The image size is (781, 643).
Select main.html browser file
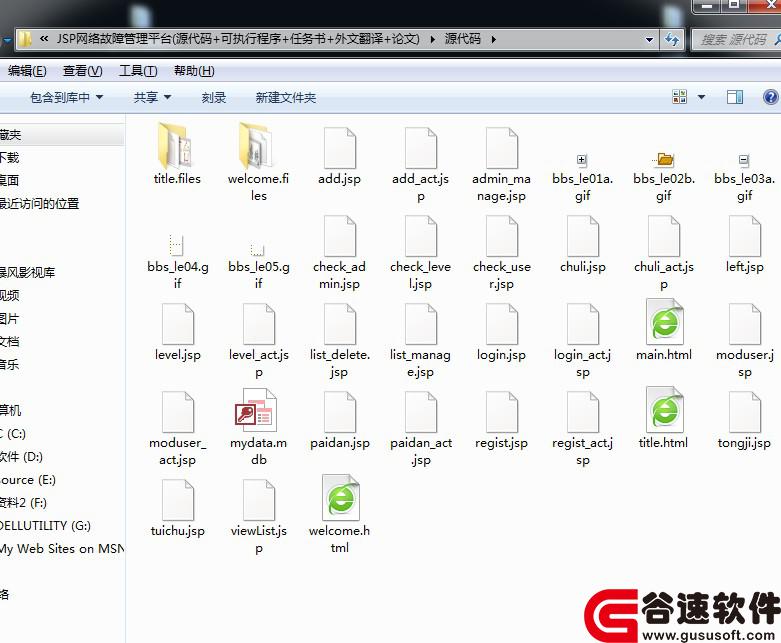tap(664, 330)
